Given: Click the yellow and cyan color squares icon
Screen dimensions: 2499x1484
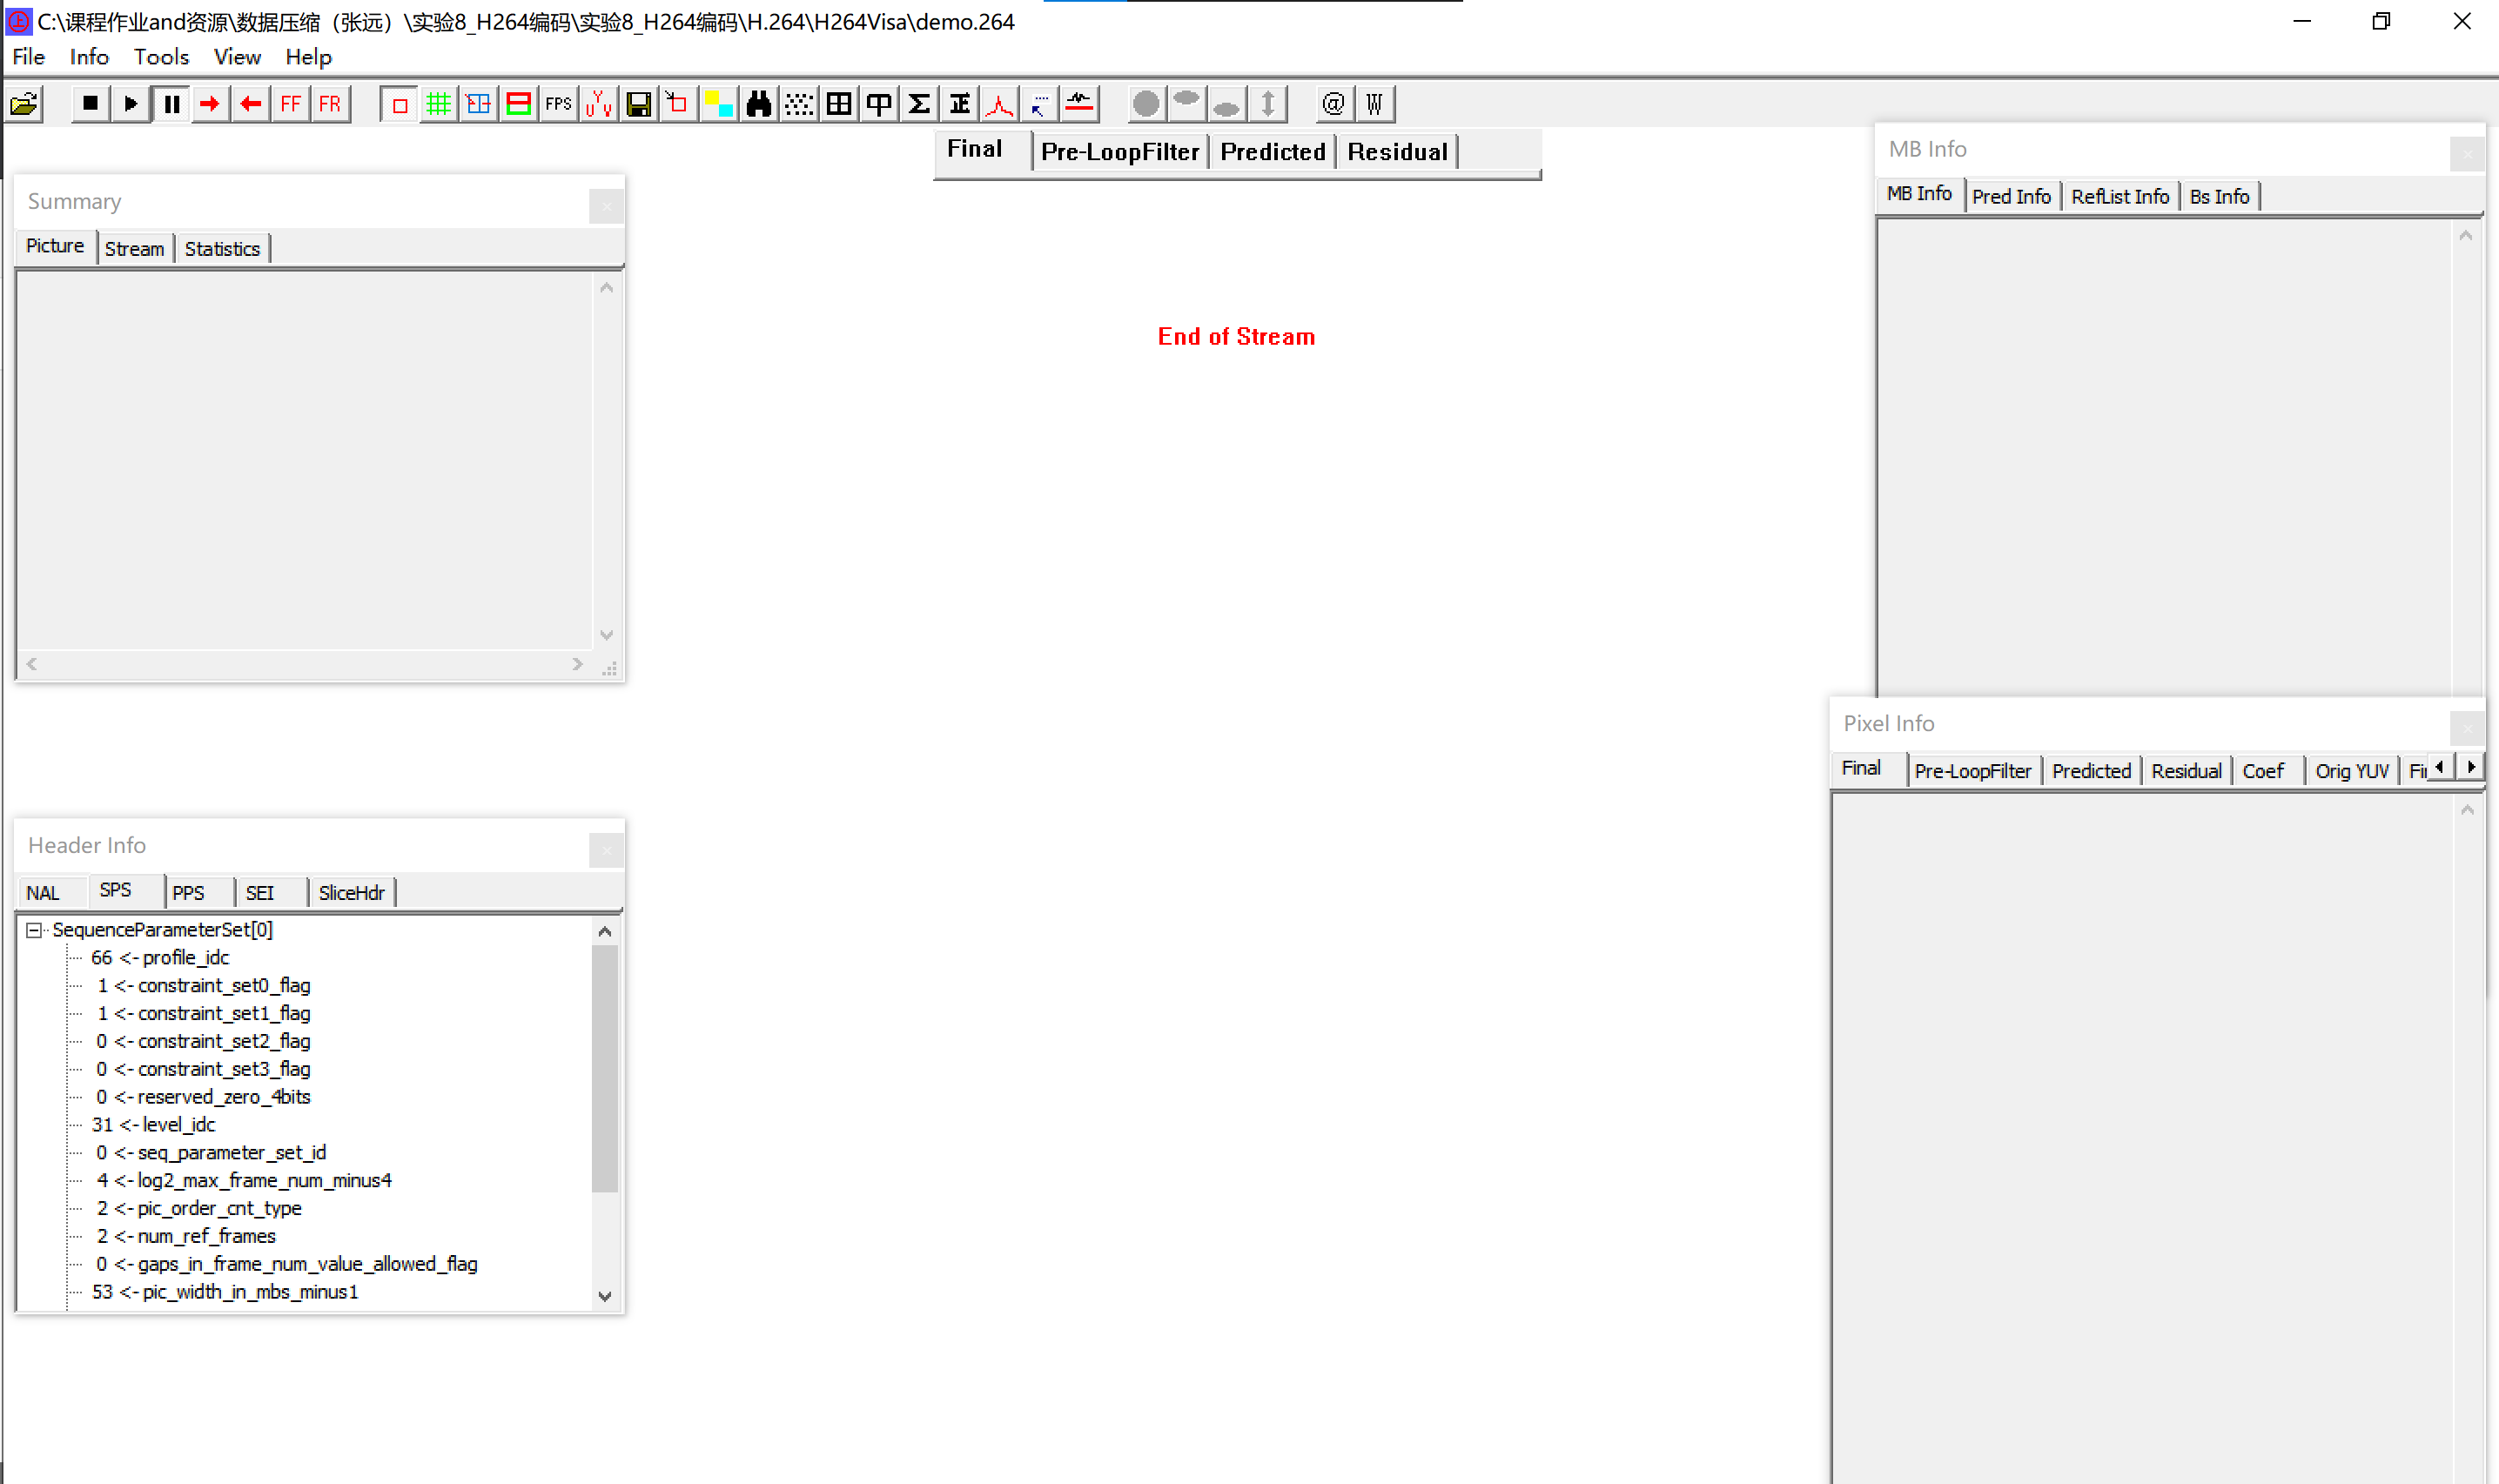Looking at the screenshot, I should (718, 104).
